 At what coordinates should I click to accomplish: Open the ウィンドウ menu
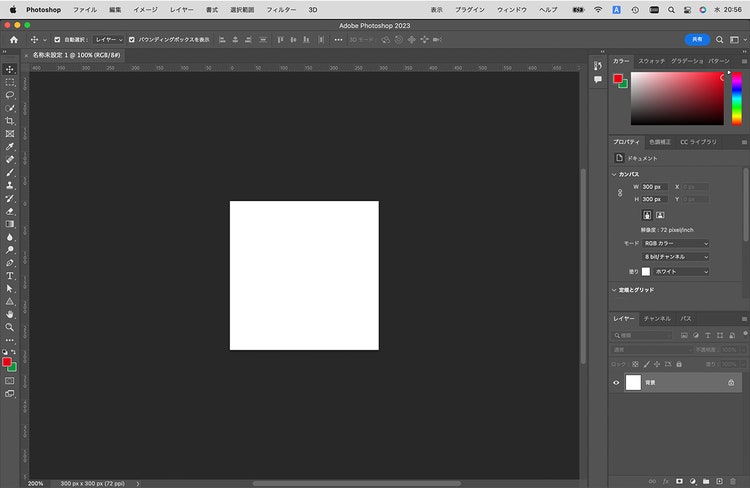[512, 10]
